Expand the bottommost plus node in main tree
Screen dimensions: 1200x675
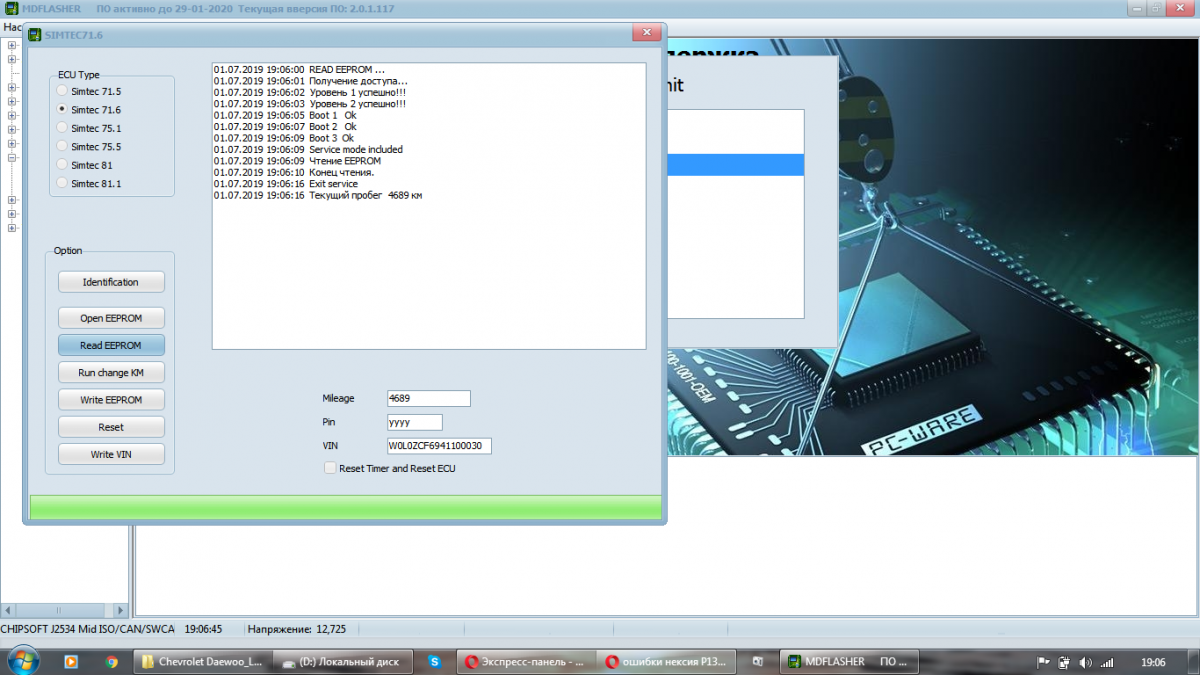pos(12,228)
